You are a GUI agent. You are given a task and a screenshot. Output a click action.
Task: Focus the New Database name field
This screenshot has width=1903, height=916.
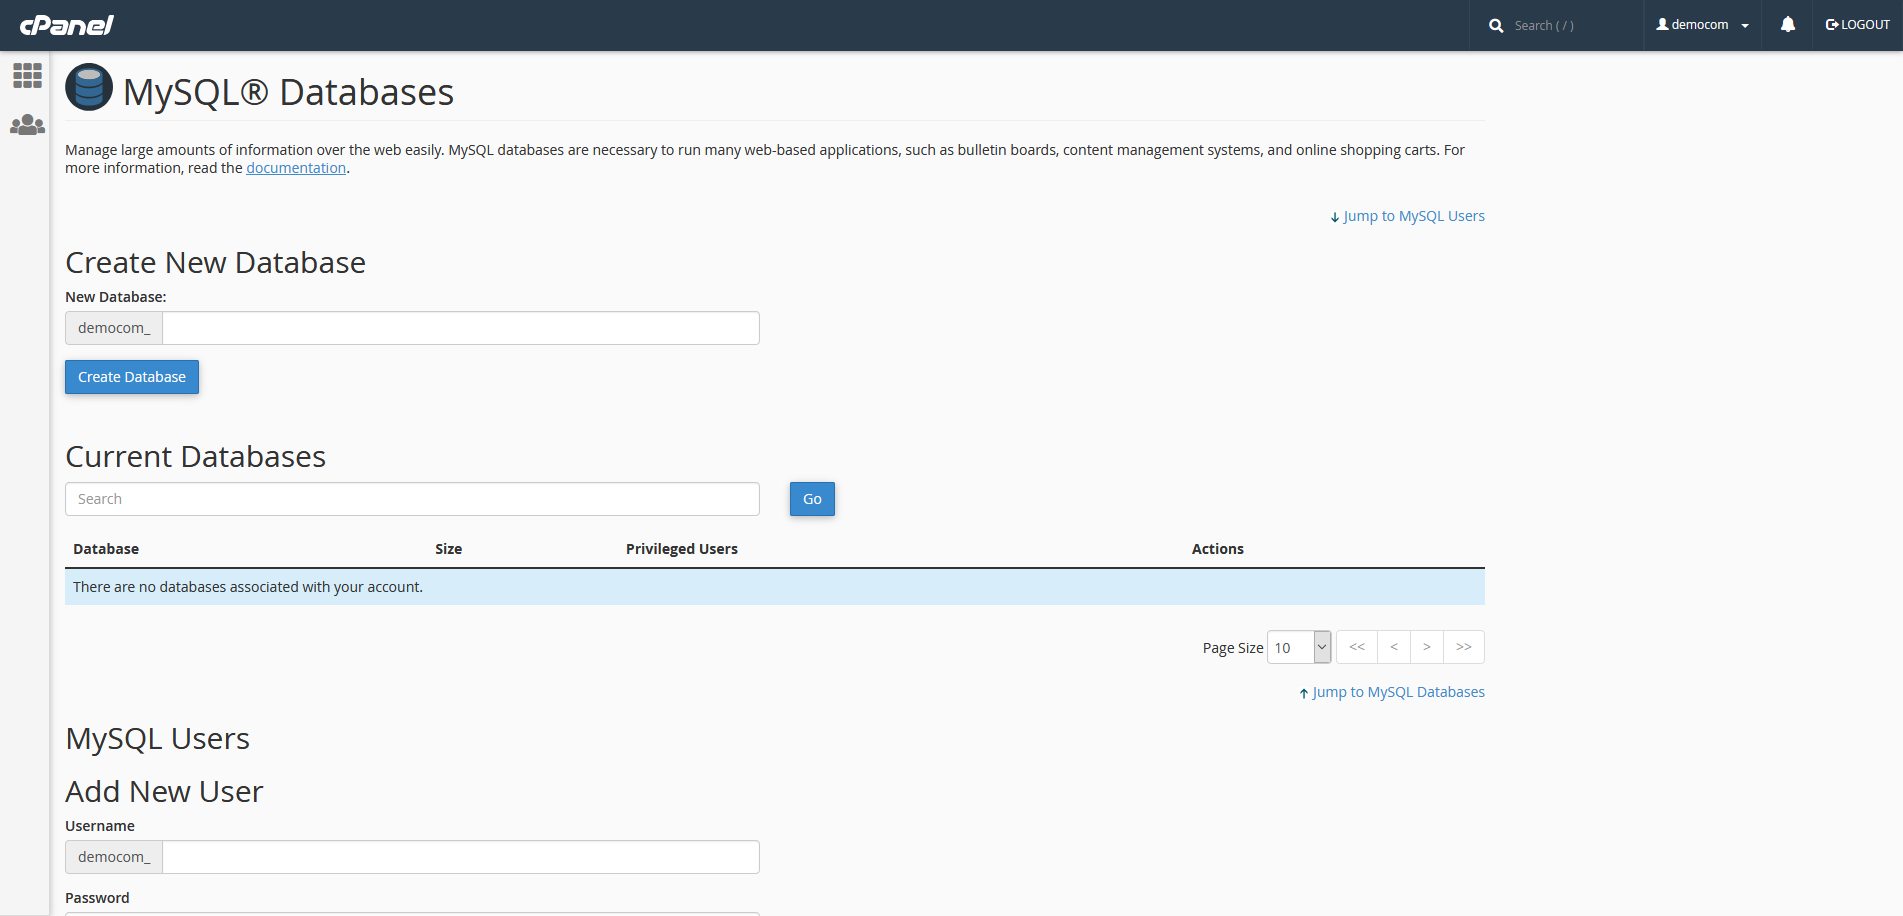coord(460,328)
